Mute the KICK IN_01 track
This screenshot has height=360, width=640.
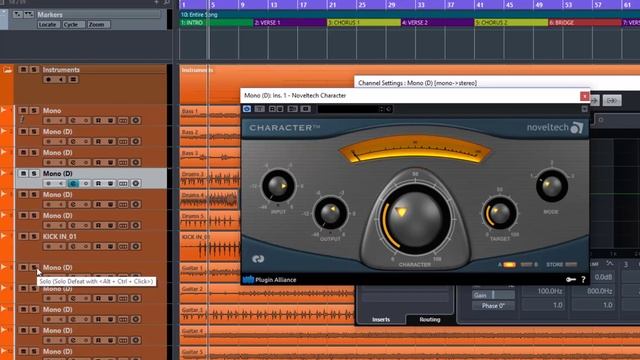(23, 236)
